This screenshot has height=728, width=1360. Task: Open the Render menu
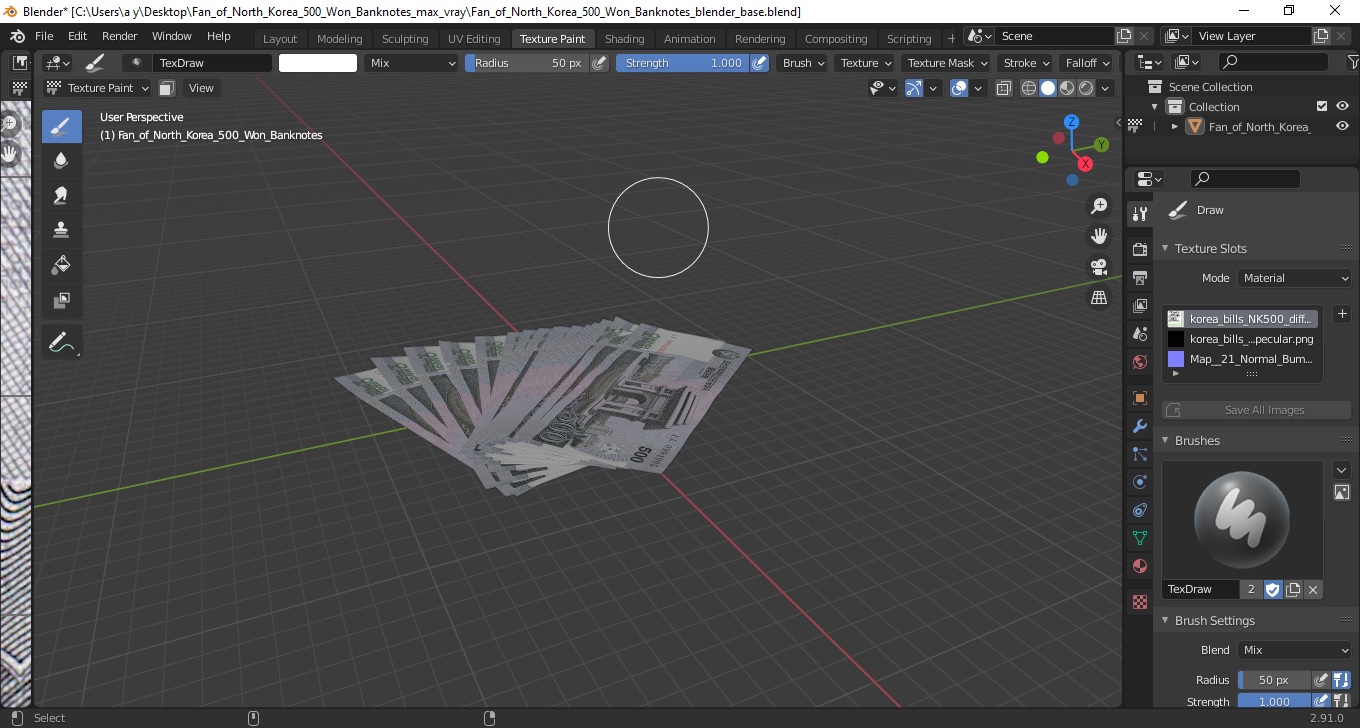tap(120, 36)
